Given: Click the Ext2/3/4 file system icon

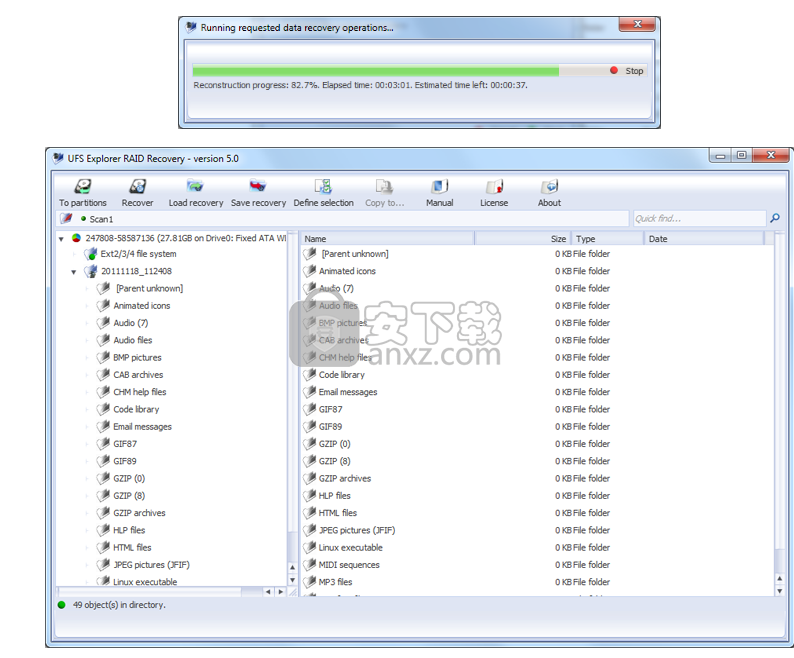Looking at the screenshot, I should 91,254.
